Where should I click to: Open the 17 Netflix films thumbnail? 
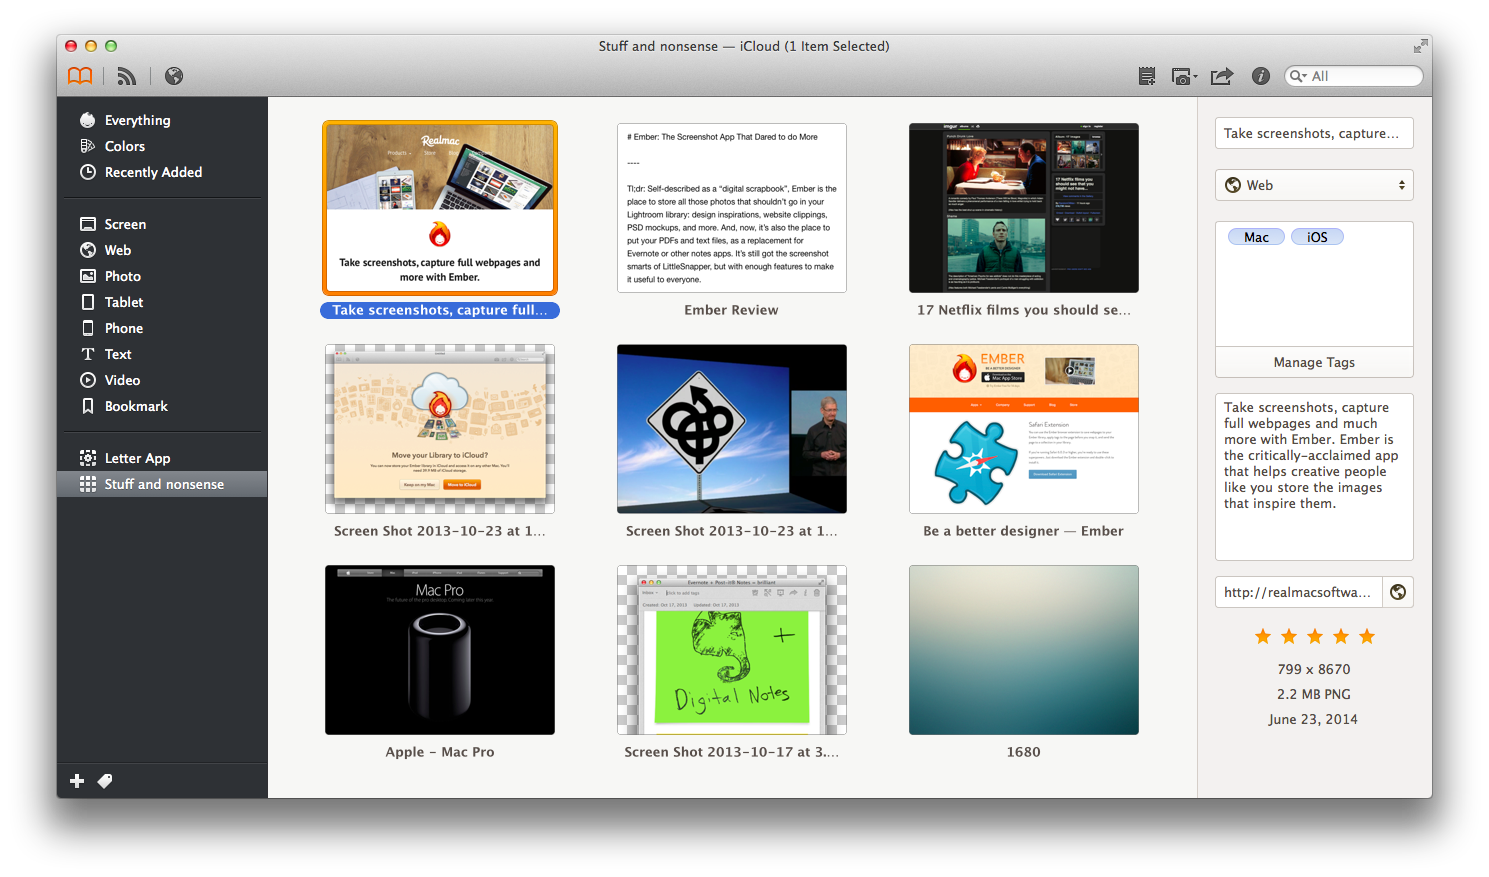tap(1024, 208)
